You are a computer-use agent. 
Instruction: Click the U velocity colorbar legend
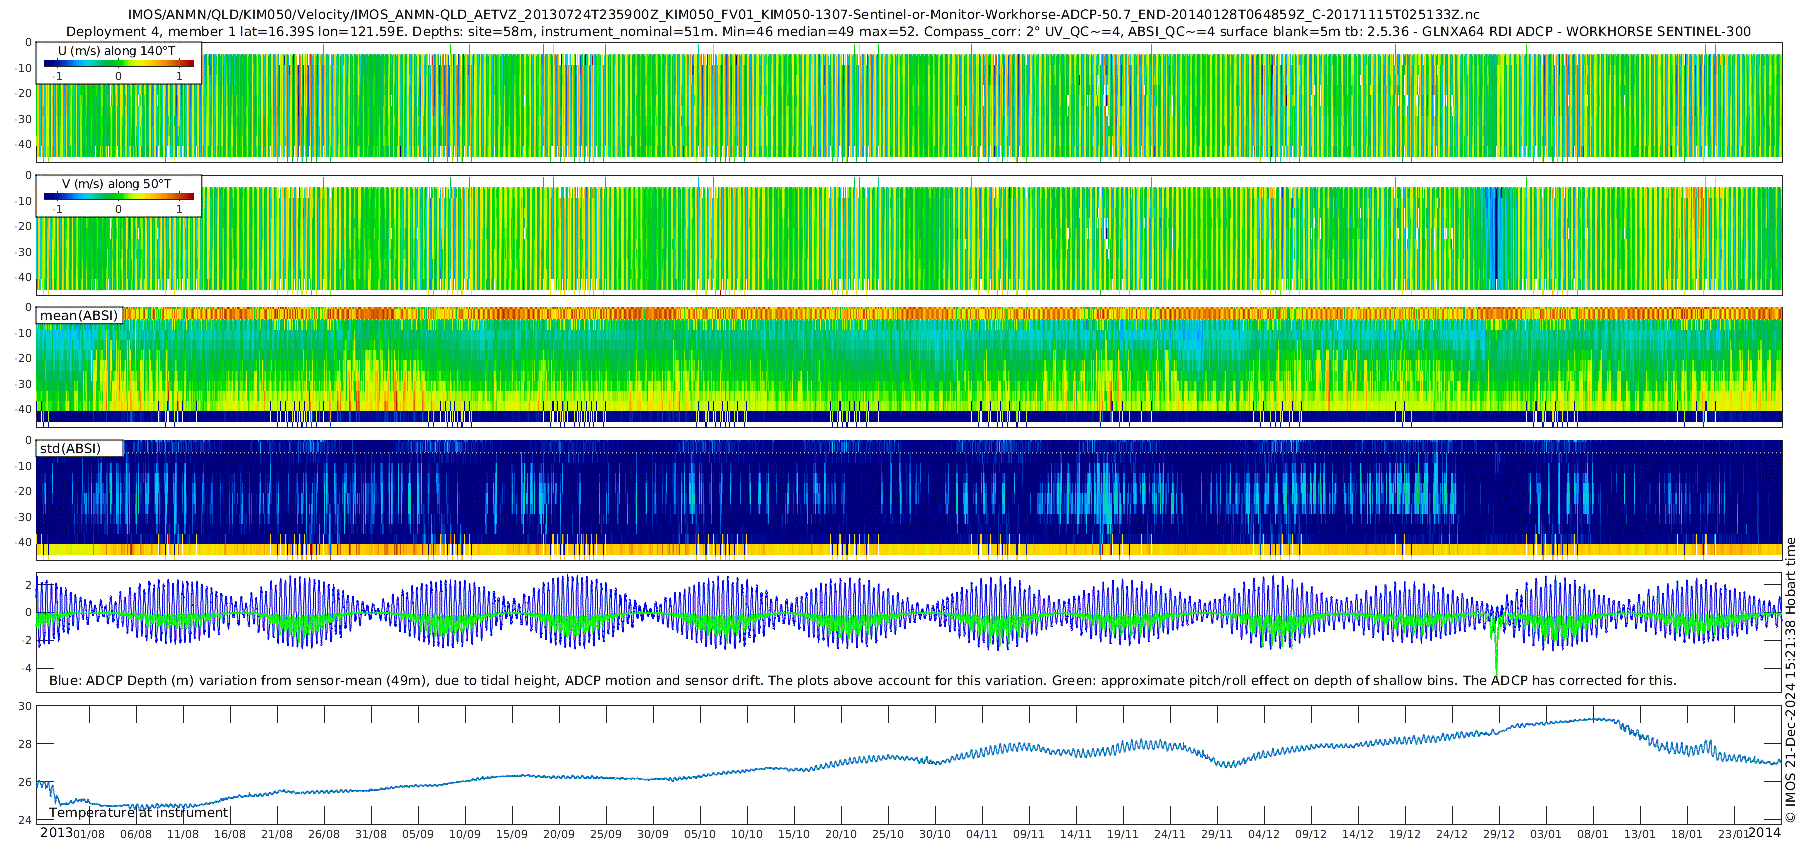118,63
